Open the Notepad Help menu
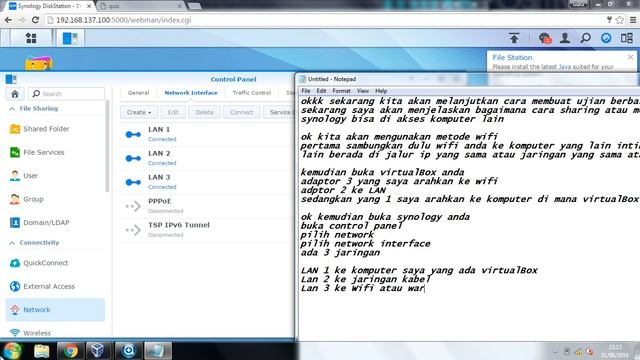This screenshot has width=640, height=360. 381,91
